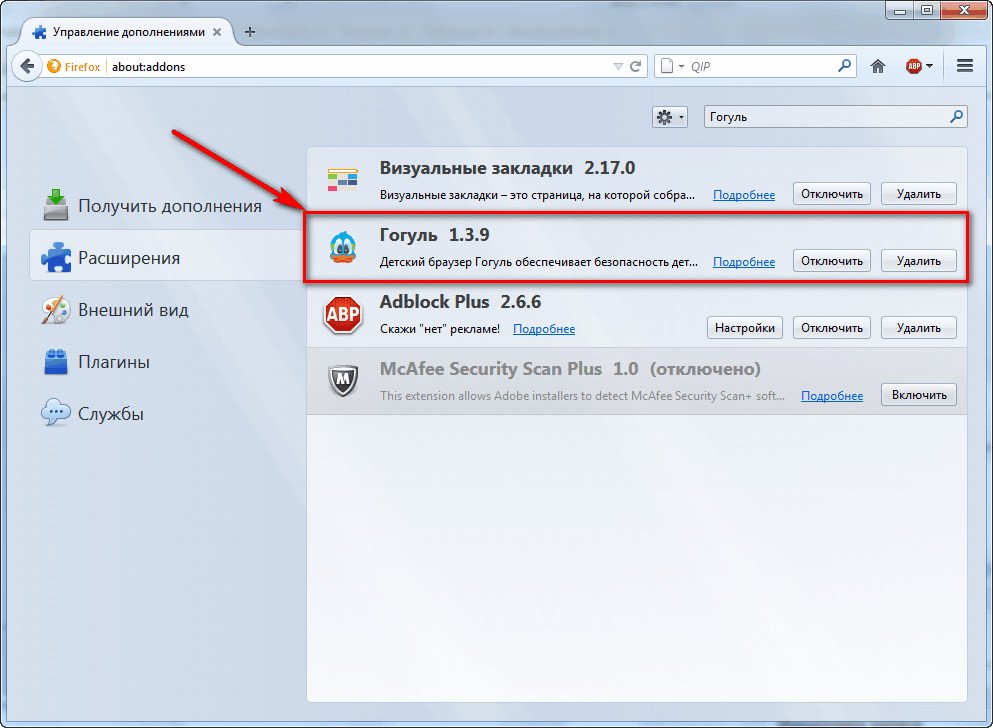
Task: Click the McAfee Security Scan Plus title
Action: tap(490, 369)
